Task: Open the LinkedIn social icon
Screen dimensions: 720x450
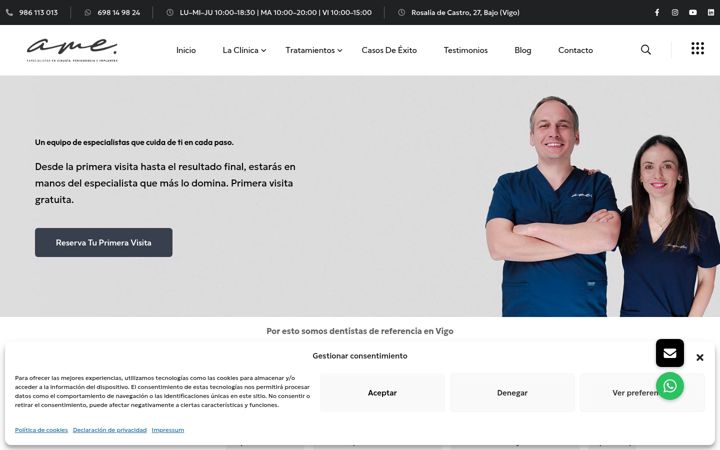Action: [710, 12]
